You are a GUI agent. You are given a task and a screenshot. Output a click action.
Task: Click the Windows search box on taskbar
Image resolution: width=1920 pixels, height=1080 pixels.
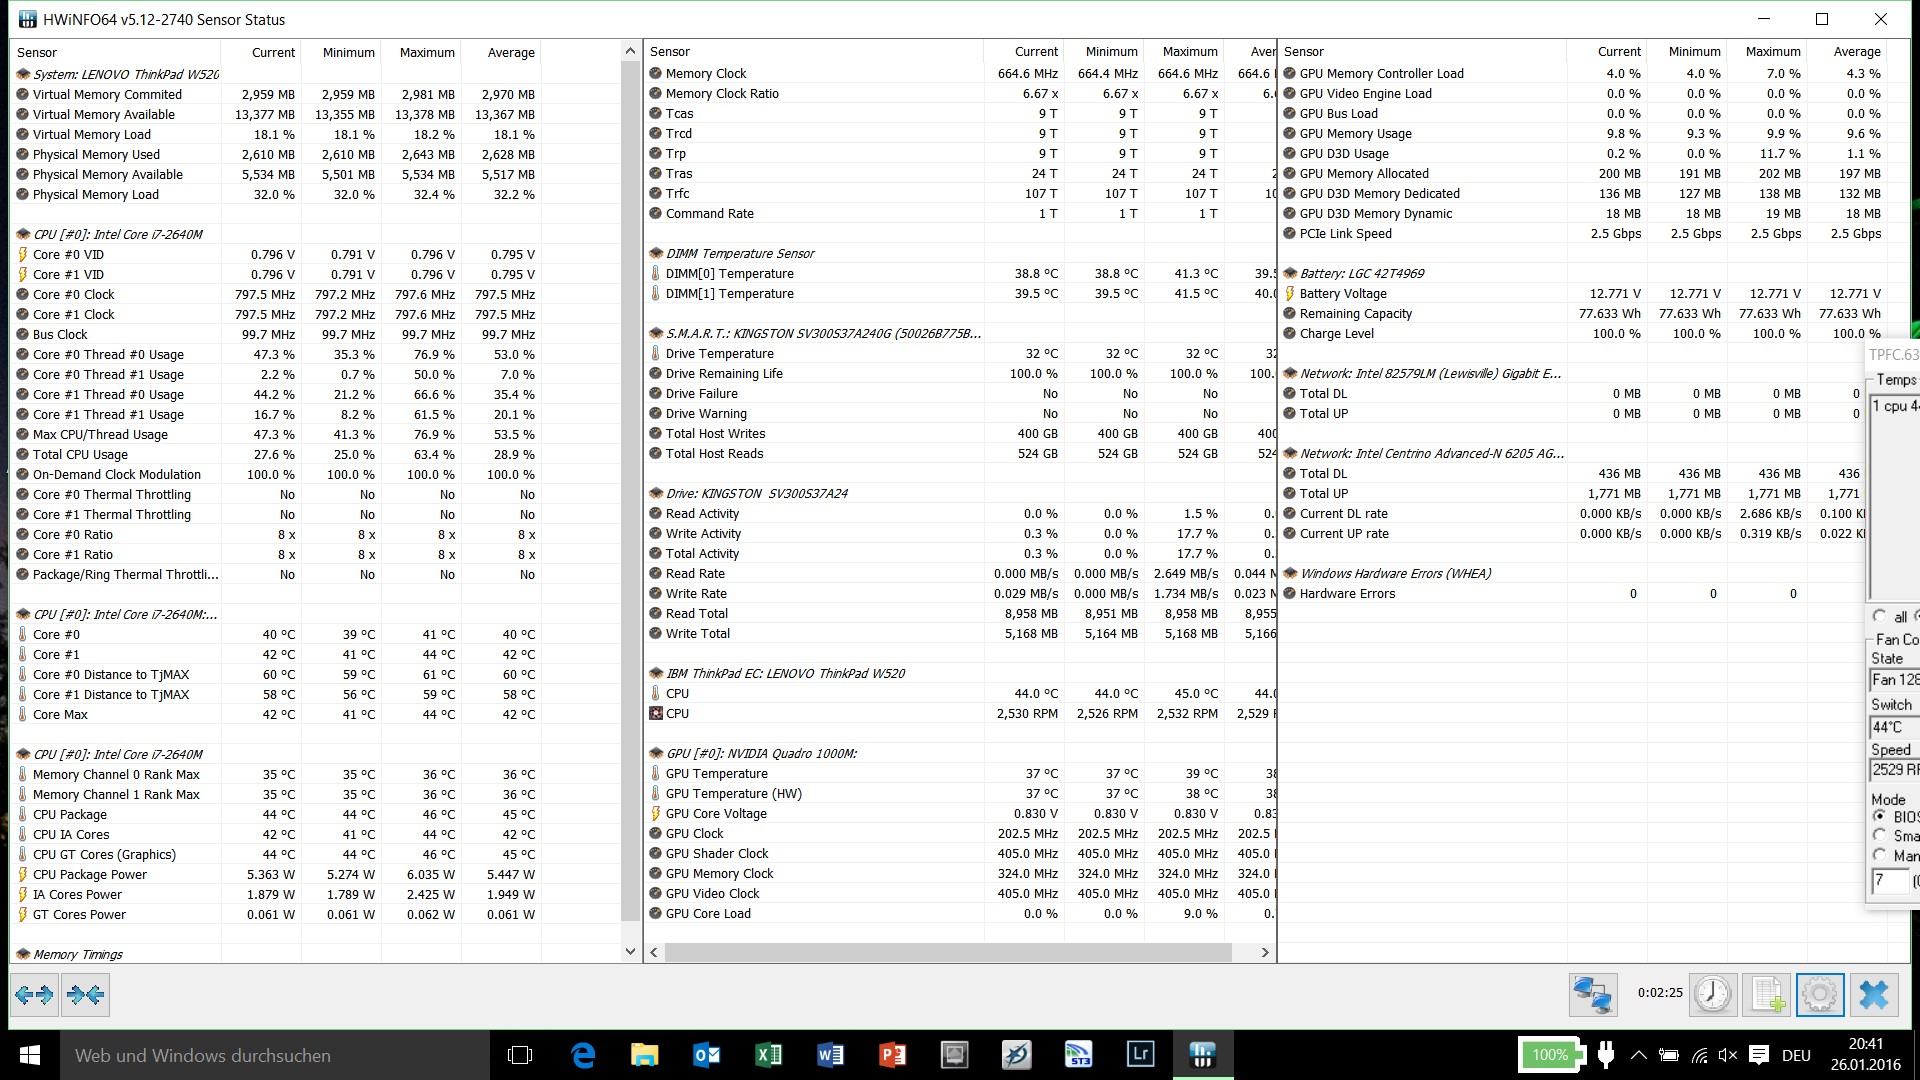tap(275, 1055)
